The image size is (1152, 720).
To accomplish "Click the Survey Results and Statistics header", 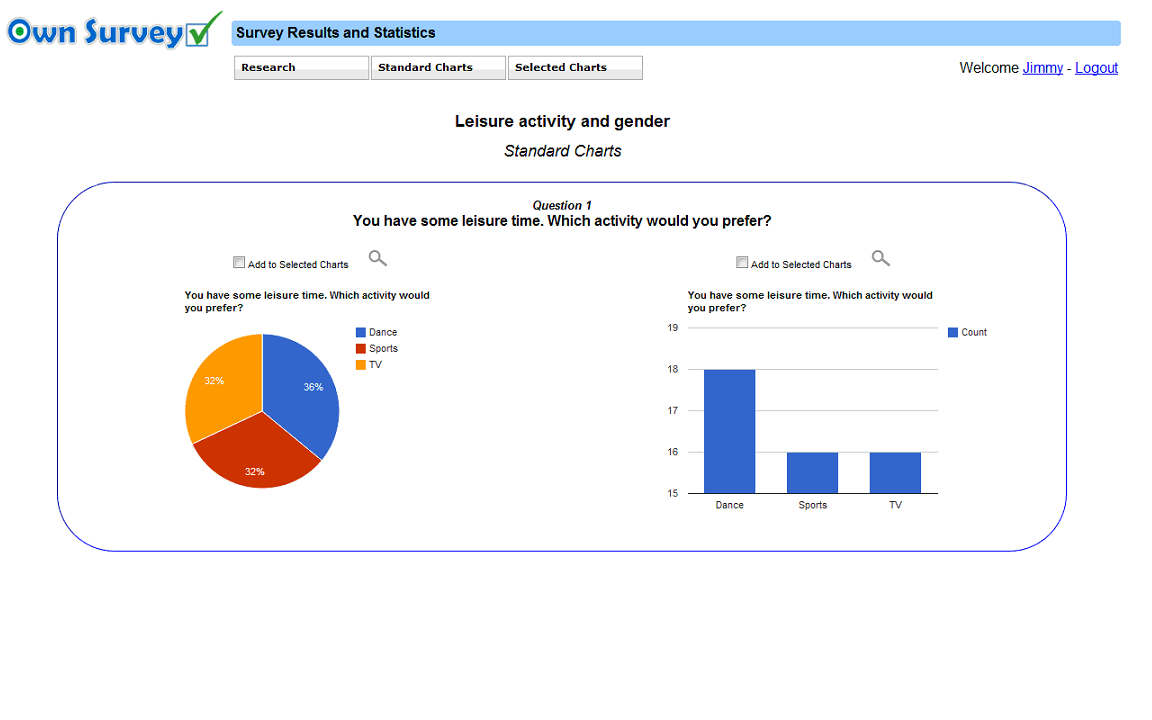I will click(334, 33).
